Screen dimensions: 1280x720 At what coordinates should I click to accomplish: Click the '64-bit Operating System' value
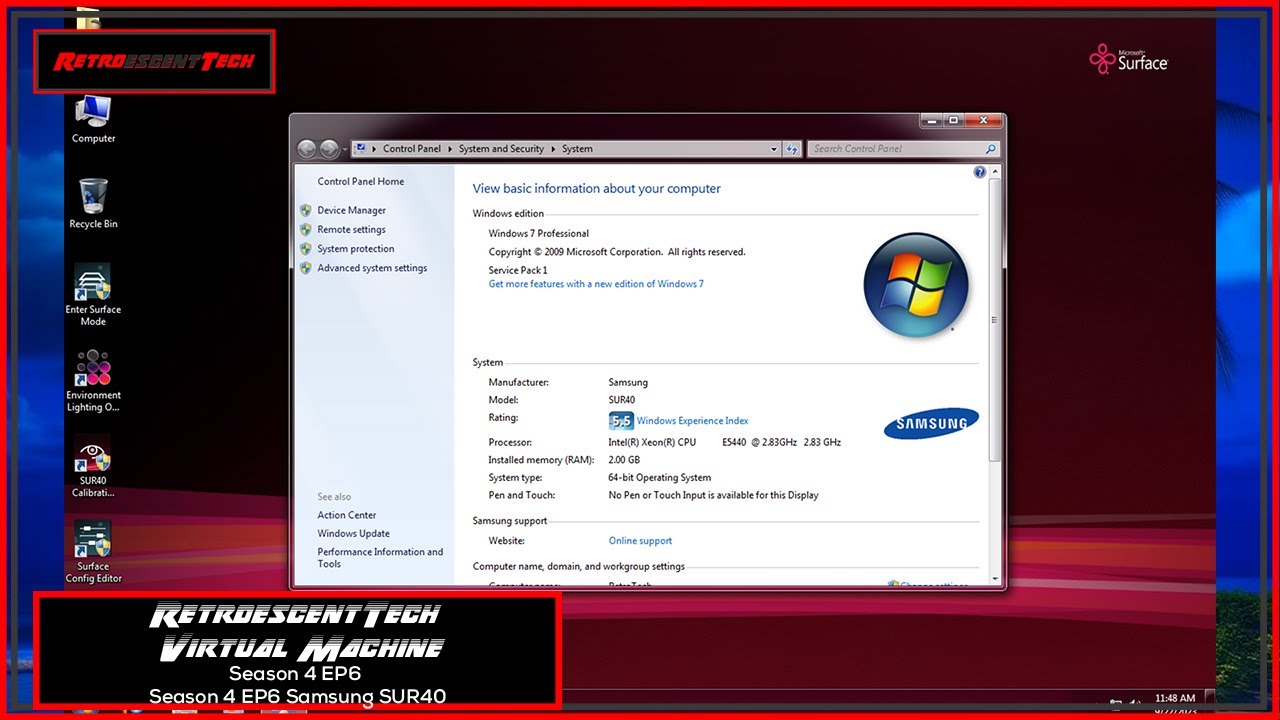(660, 478)
